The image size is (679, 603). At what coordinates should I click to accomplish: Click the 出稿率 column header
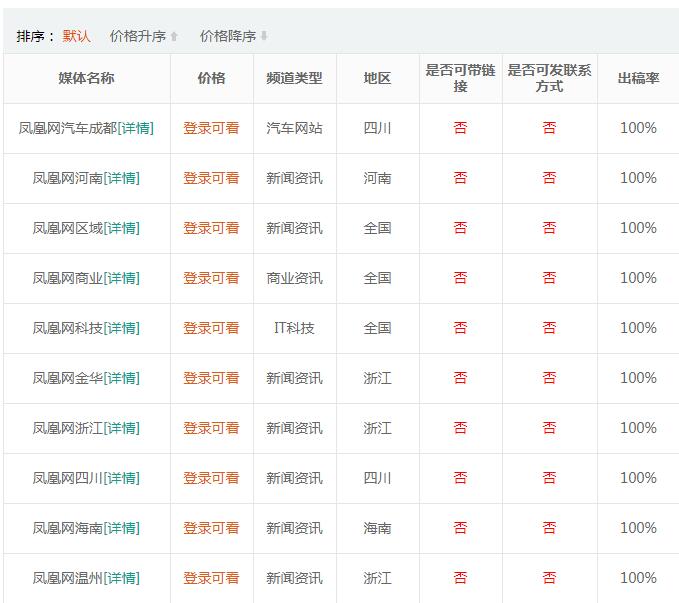pos(638,78)
